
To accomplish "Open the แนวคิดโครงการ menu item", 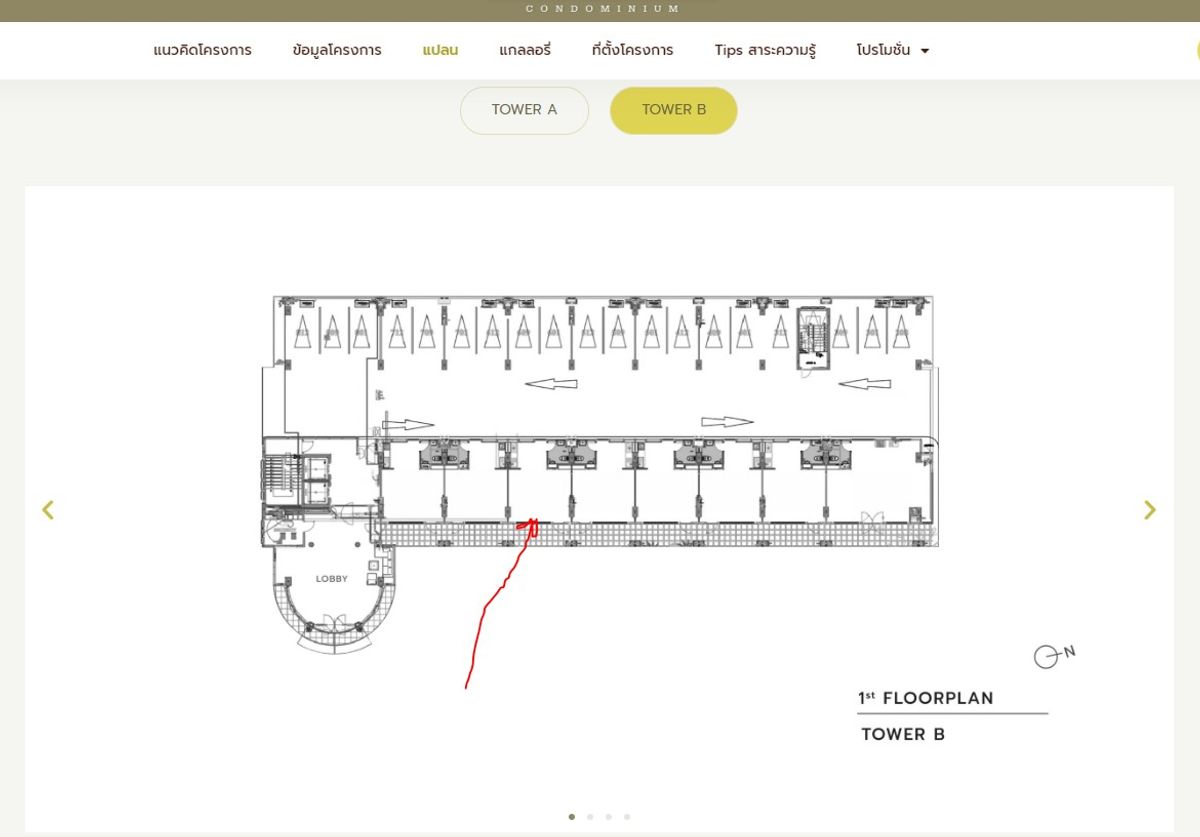I will click(x=202, y=50).
